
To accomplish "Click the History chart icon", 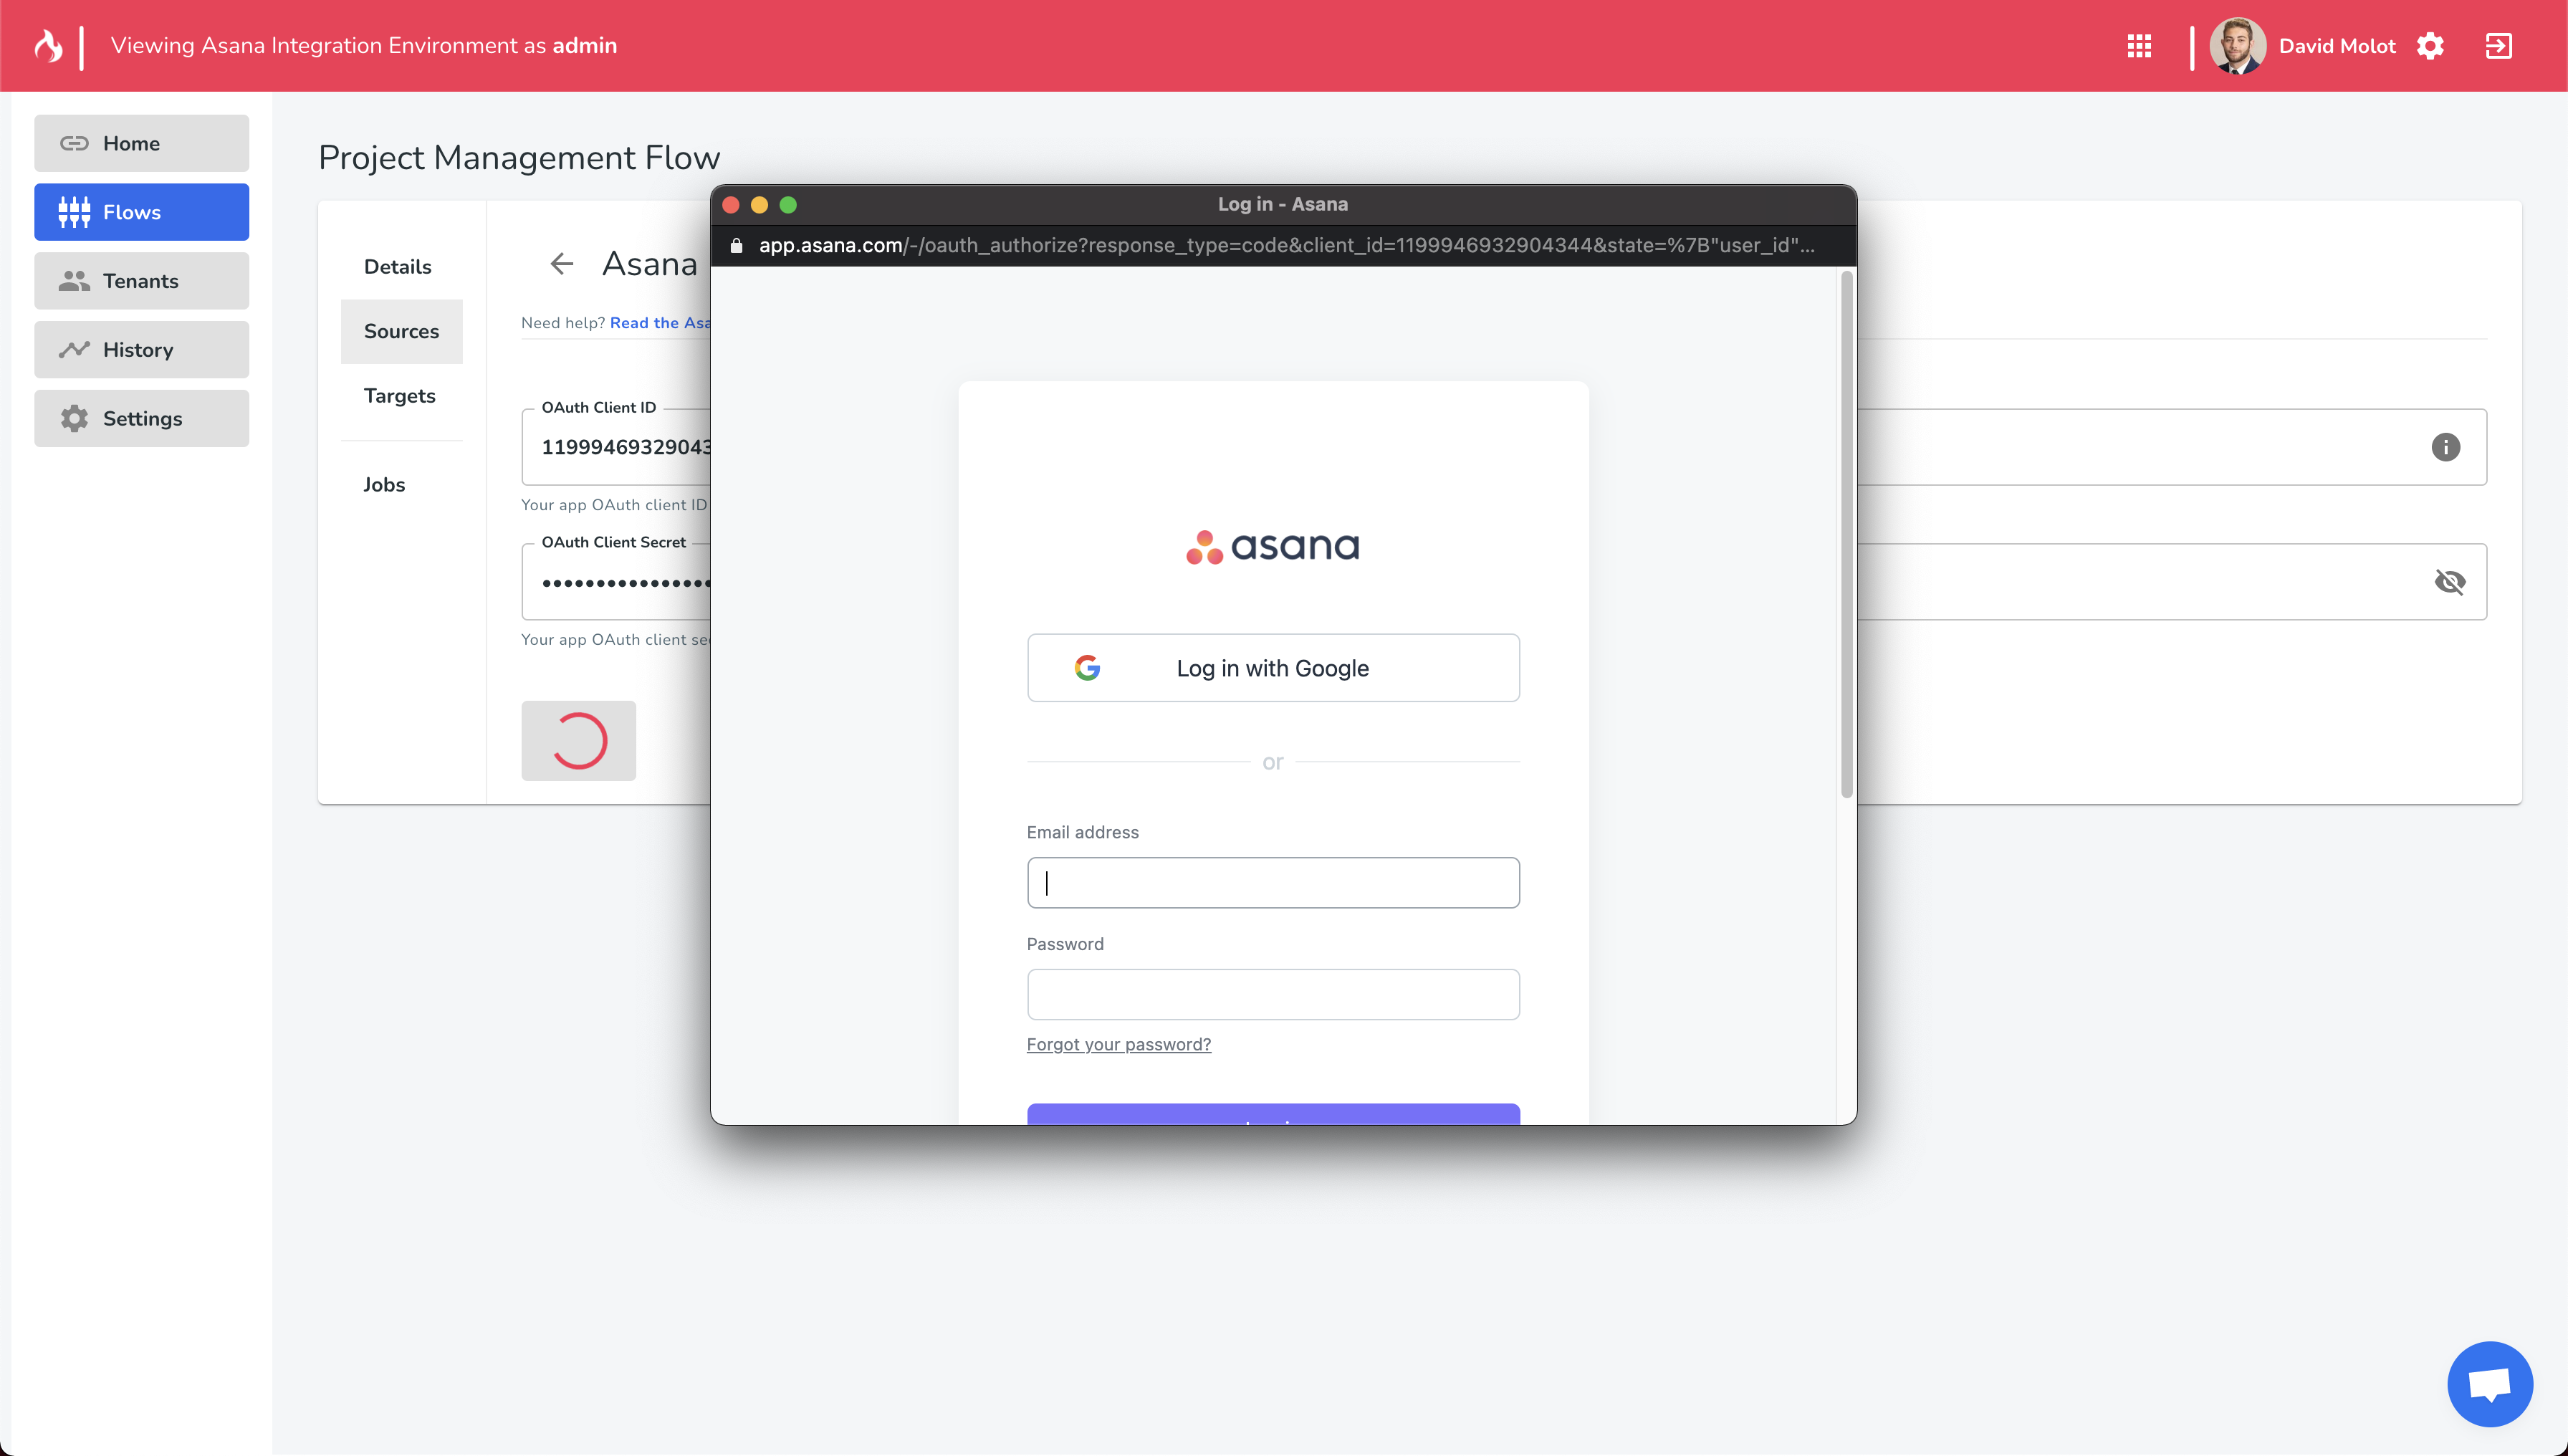I will coord(74,350).
